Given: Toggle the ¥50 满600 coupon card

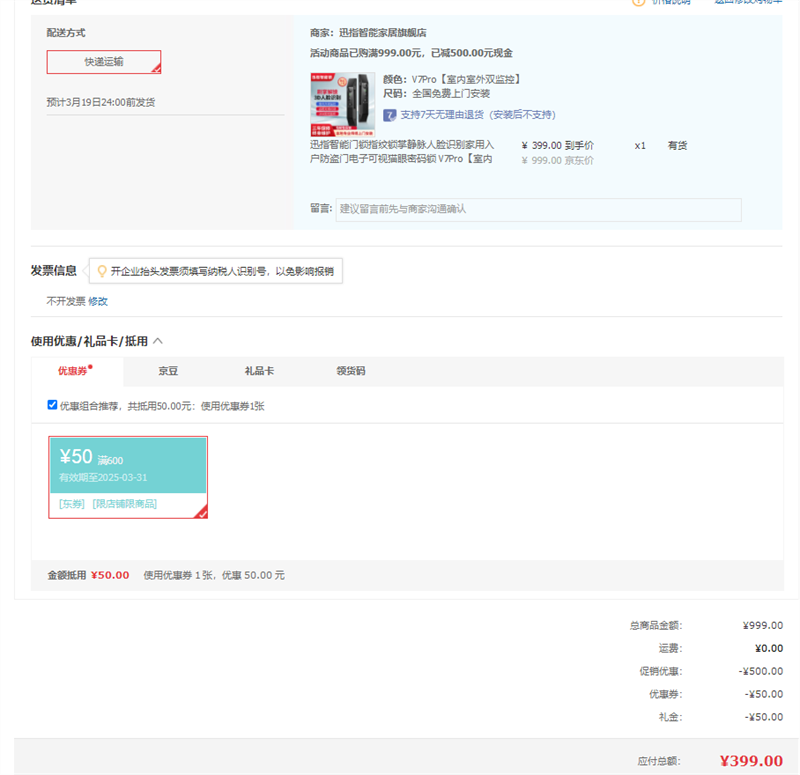Looking at the screenshot, I should pyautogui.click(x=128, y=466).
